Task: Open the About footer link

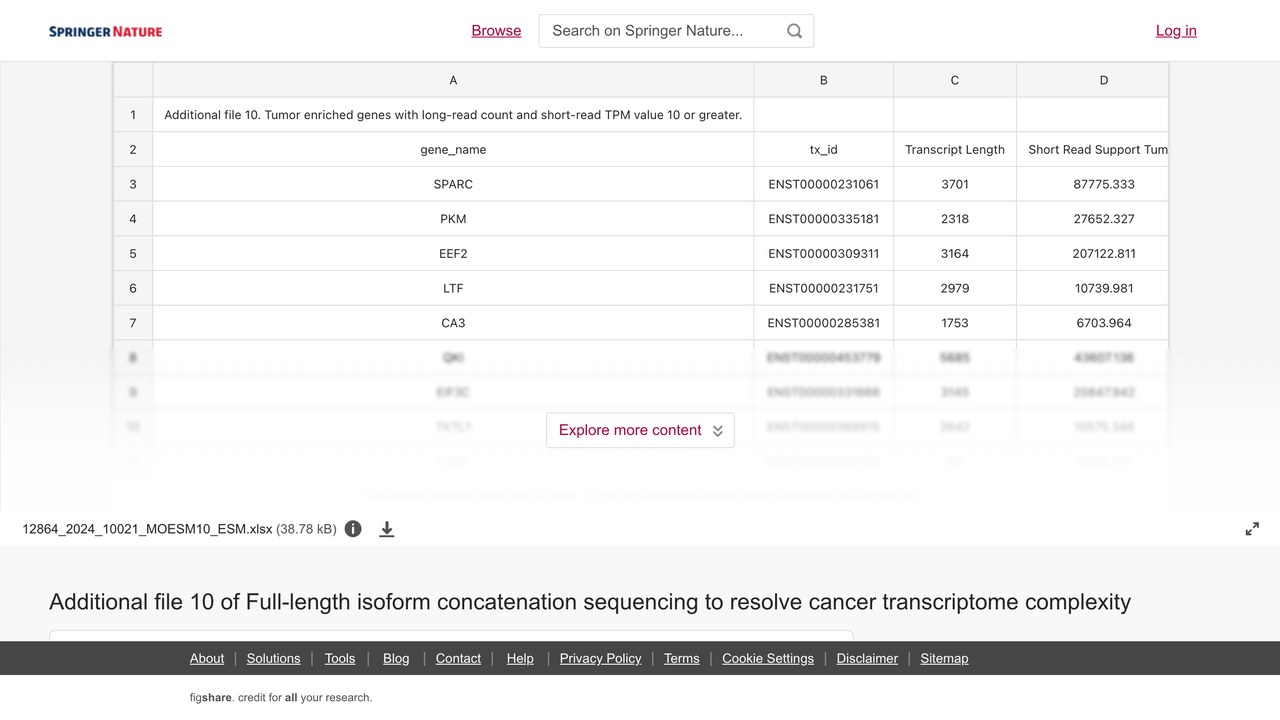Action: click(207, 658)
